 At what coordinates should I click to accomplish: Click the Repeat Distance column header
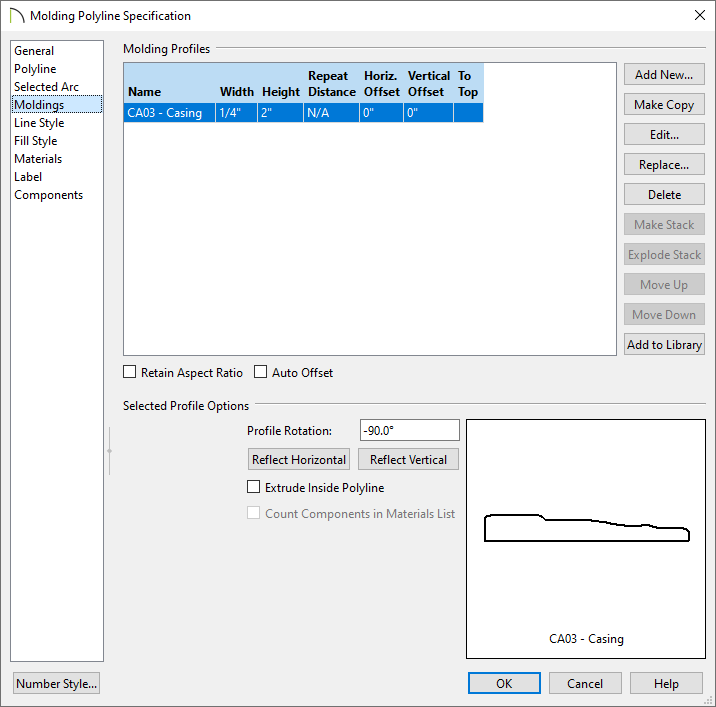pos(331,84)
